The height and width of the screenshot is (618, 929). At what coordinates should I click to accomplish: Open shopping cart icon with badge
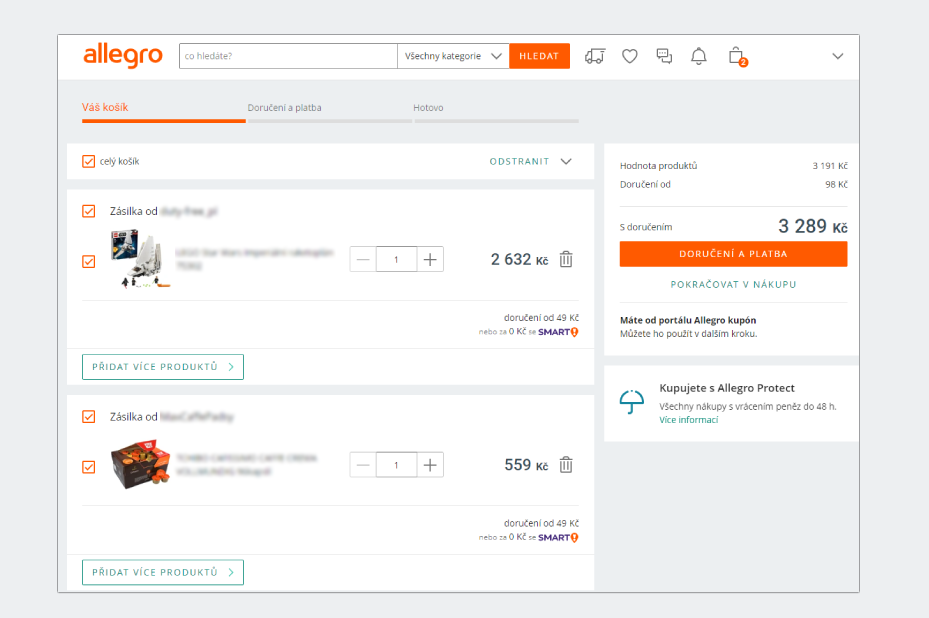tap(737, 57)
